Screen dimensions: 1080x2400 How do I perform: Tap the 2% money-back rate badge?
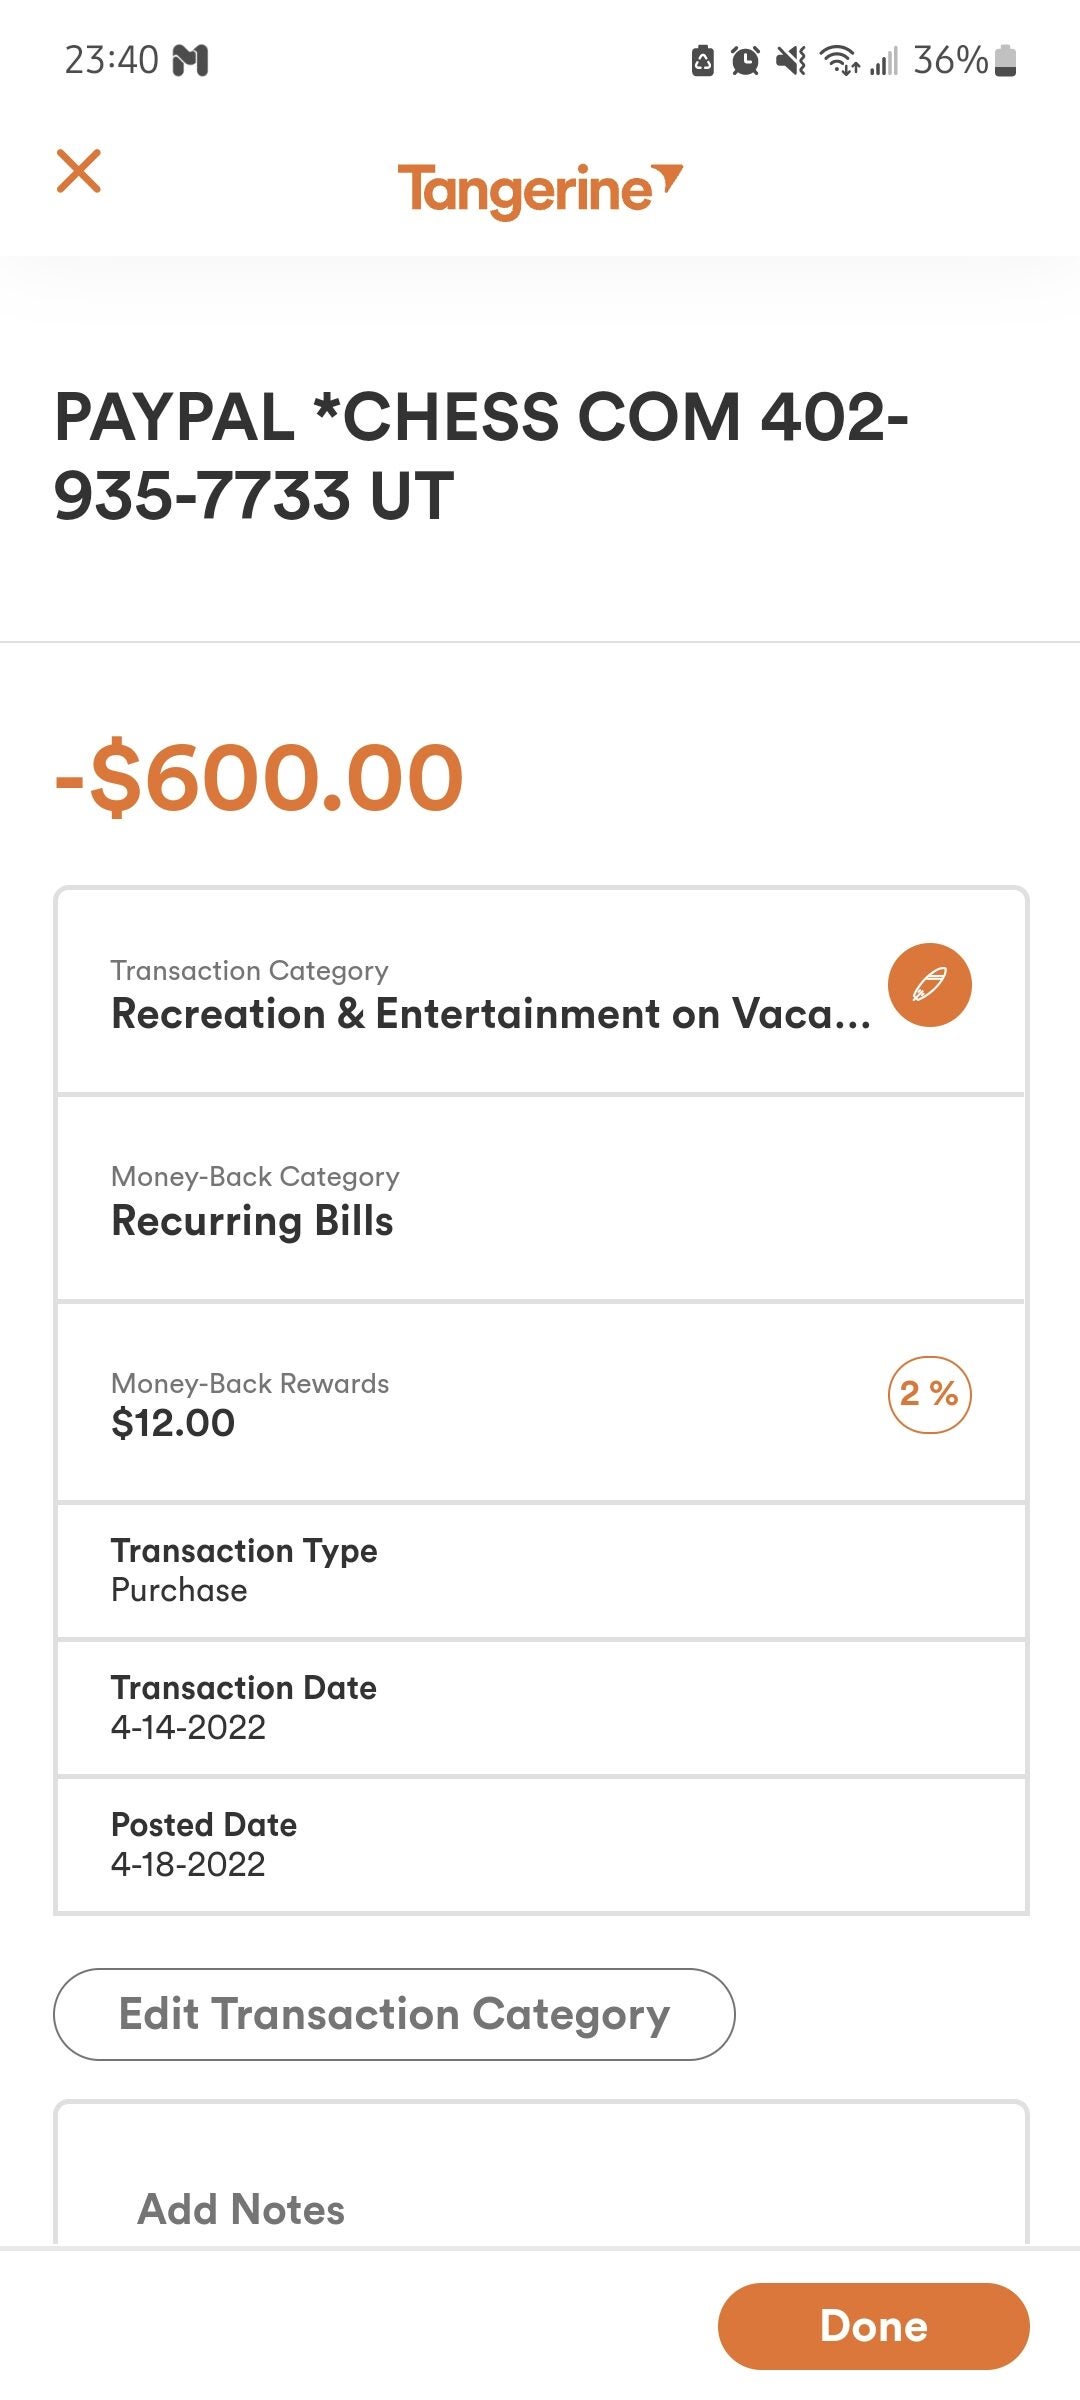pos(929,1394)
